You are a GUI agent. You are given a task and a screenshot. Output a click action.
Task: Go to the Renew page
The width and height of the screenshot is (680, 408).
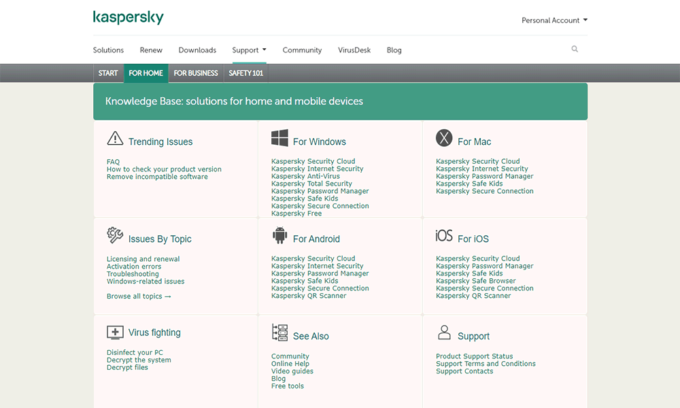click(x=151, y=50)
